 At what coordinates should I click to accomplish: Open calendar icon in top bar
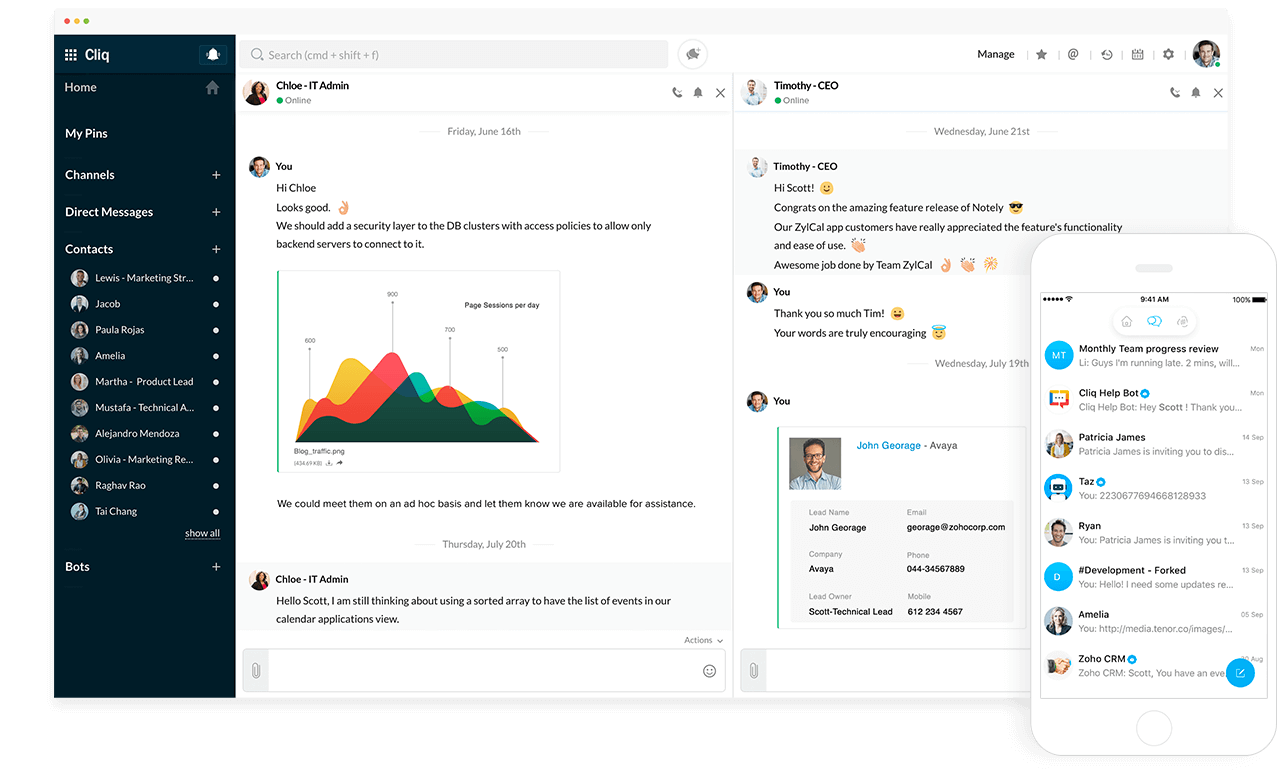coord(1137,55)
